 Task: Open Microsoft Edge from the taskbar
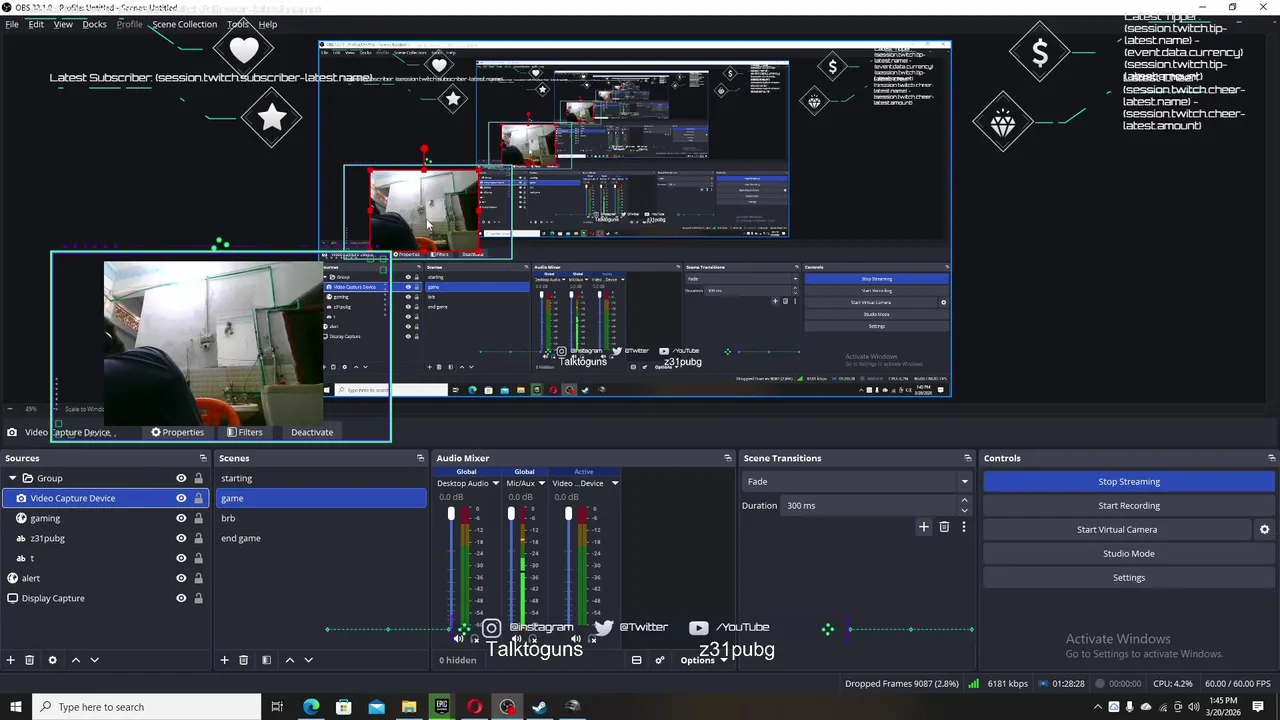click(x=311, y=707)
